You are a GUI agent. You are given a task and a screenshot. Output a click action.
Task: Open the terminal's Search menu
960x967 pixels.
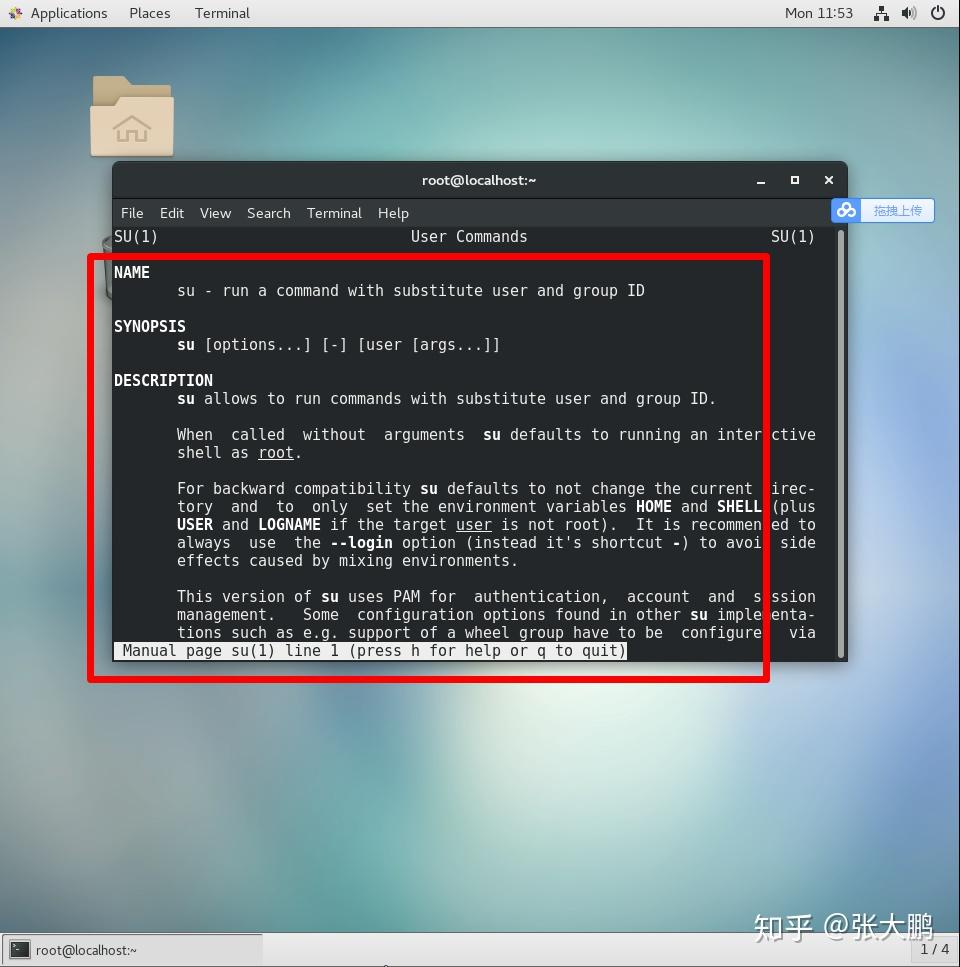pyautogui.click(x=268, y=213)
